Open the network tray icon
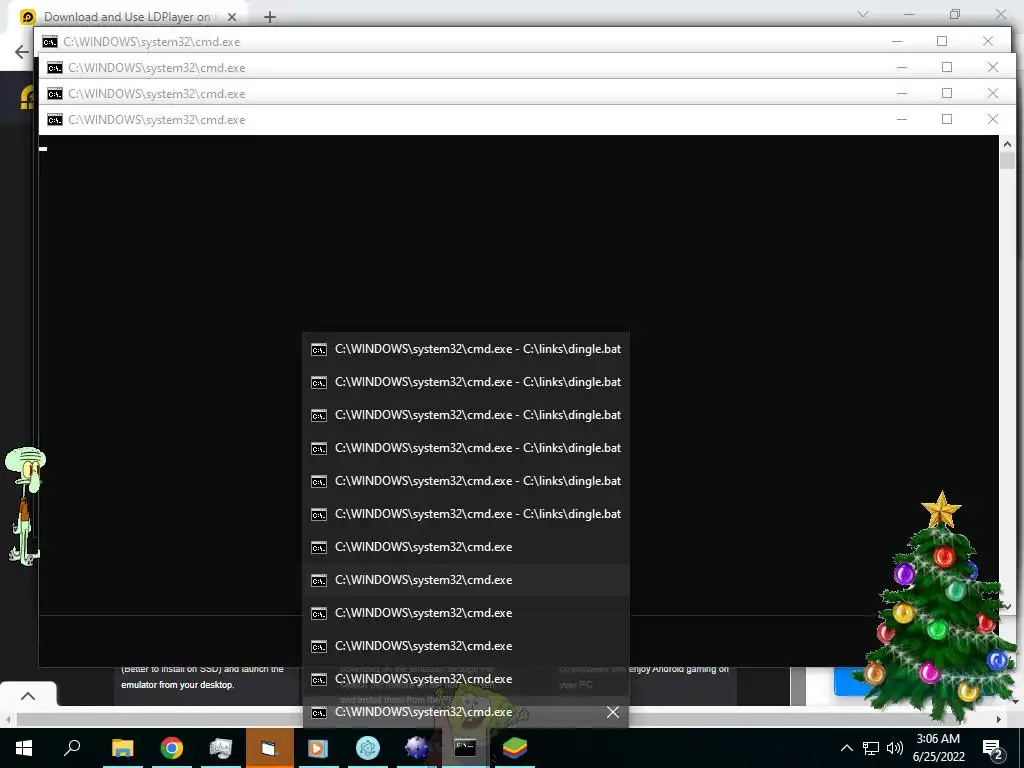The image size is (1024, 768). 871,748
